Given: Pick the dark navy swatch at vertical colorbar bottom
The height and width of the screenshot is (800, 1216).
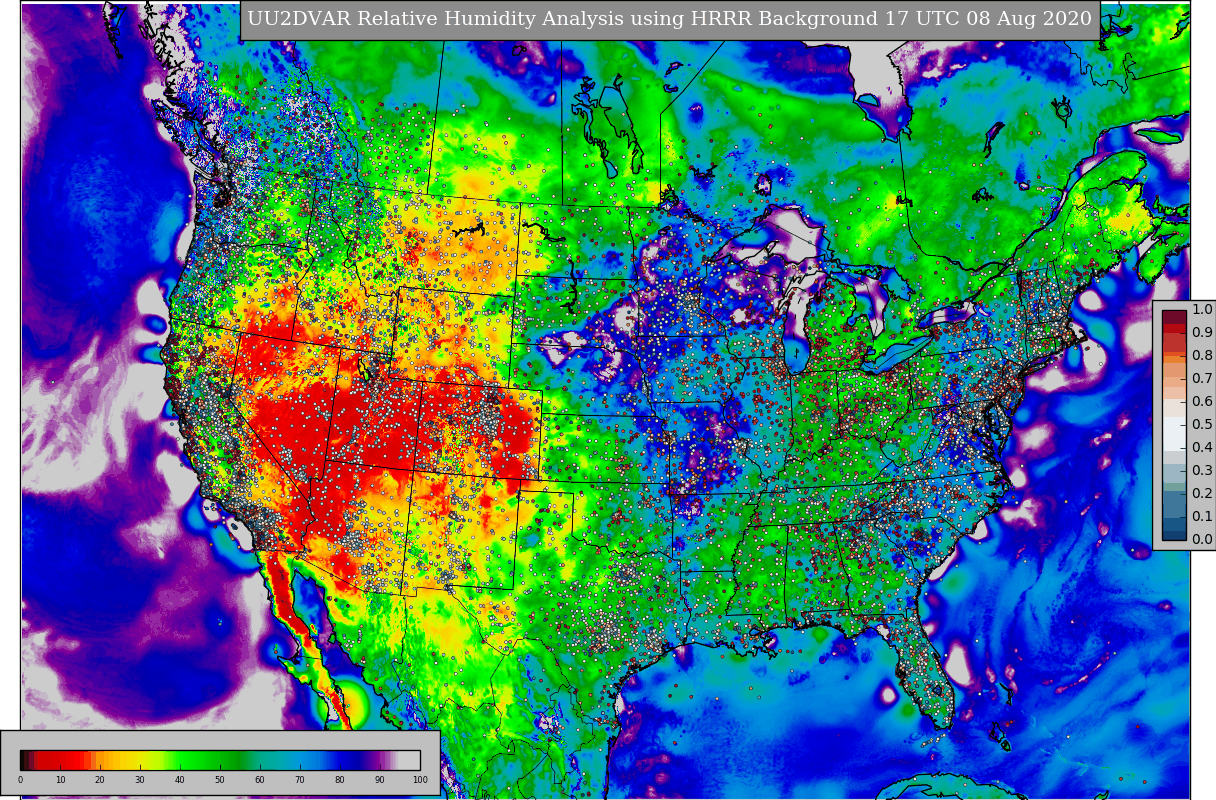Looking at the screenshot, I should click(x=1174, y=535).
